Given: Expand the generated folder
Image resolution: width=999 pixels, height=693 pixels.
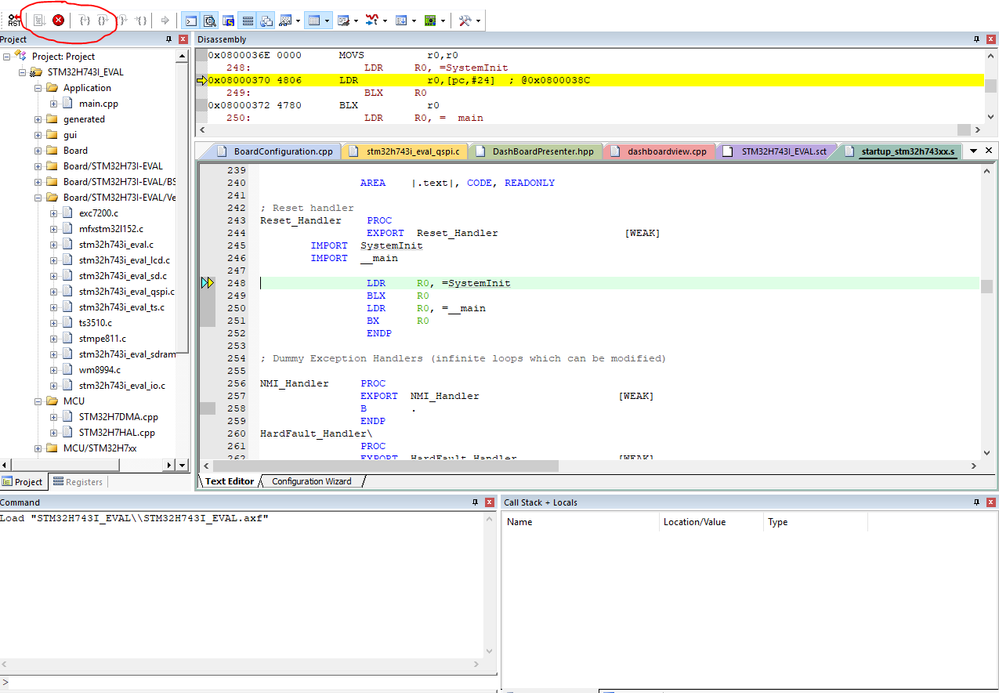Looking at the screenshot, I should click(38, 119).
